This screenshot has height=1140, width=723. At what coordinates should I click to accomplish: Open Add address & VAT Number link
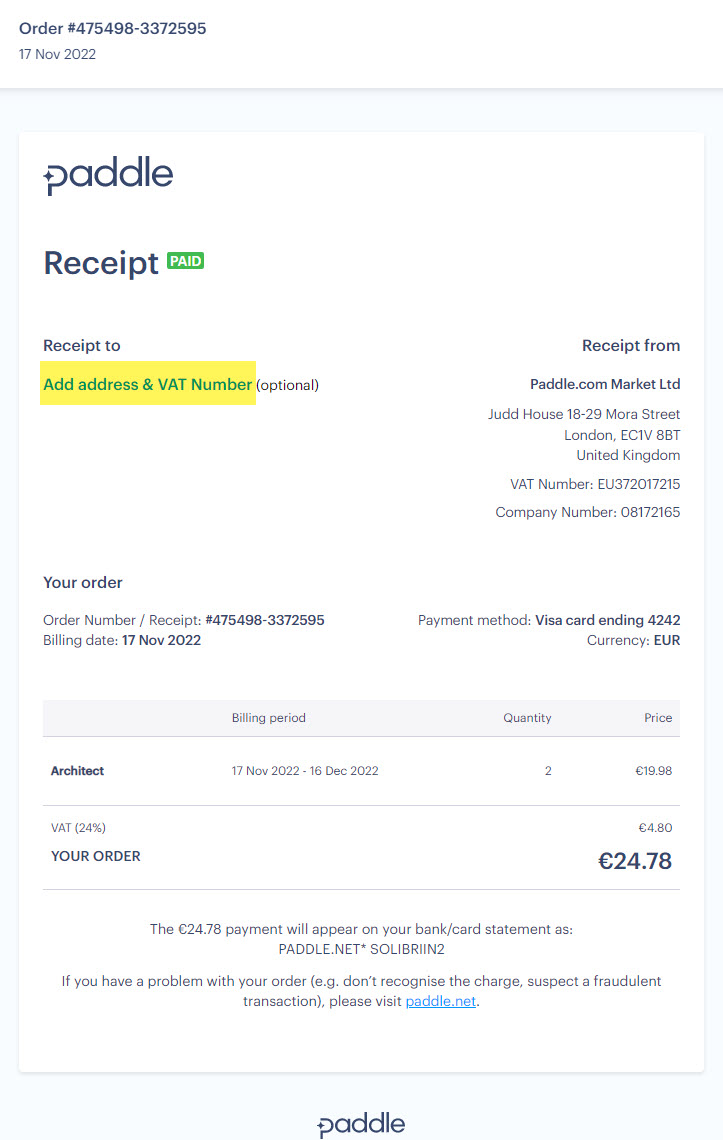point(148,384)
